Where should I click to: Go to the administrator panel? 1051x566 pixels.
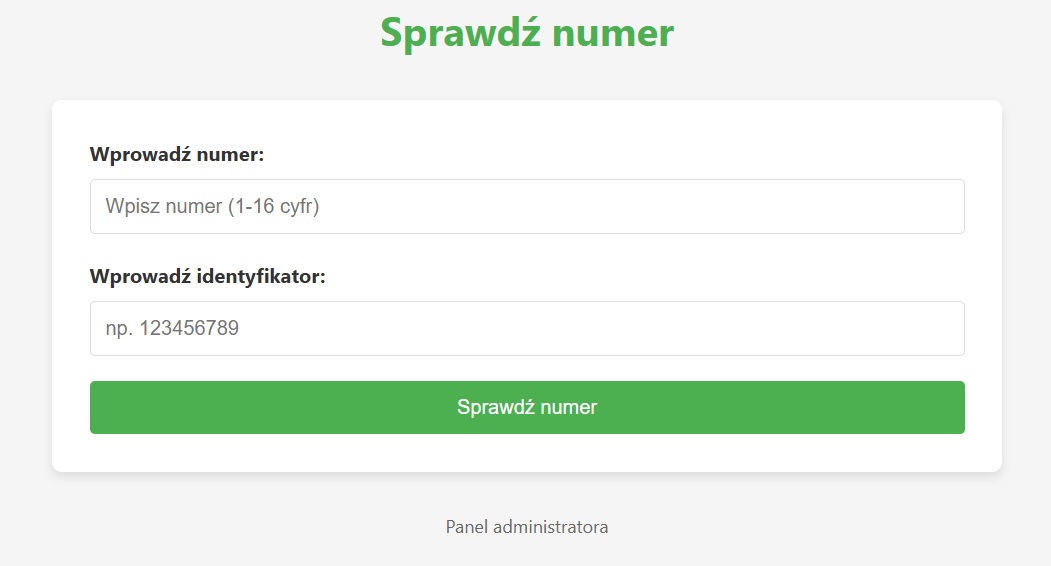click(x=527, y=527)
